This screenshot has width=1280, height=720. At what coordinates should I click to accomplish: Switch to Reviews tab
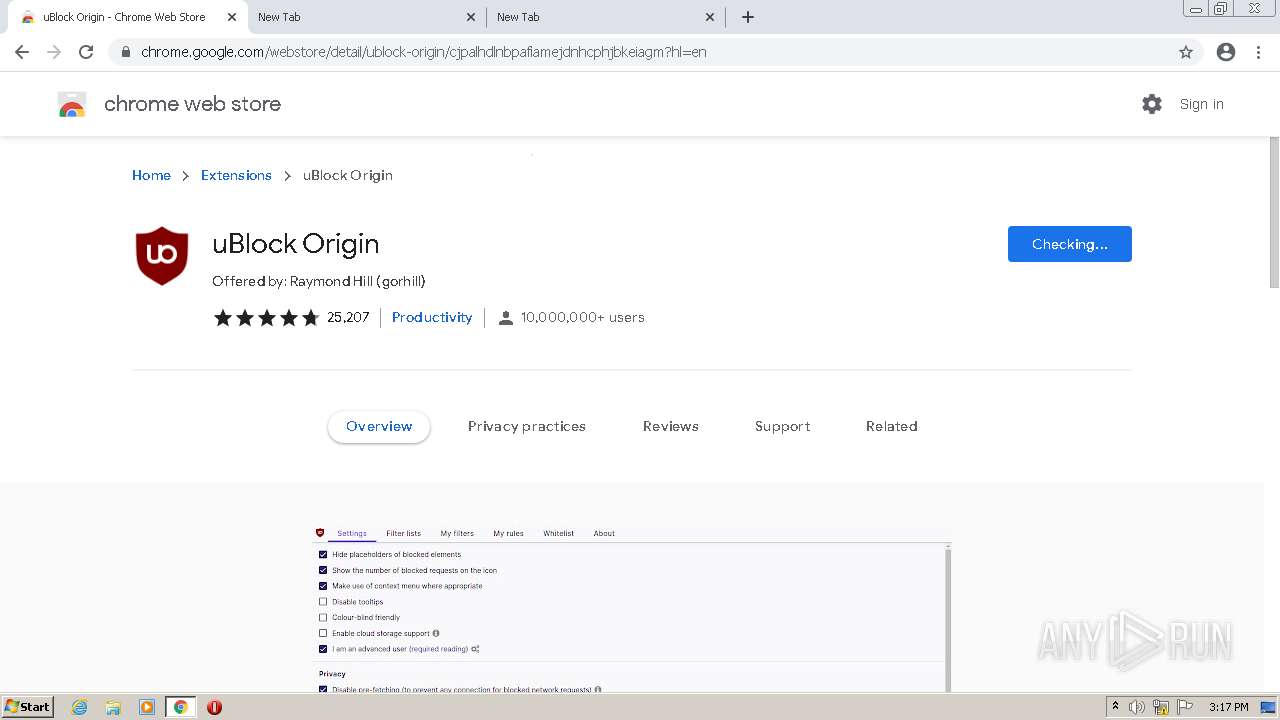pyautogui.click(x=671, y=426)
